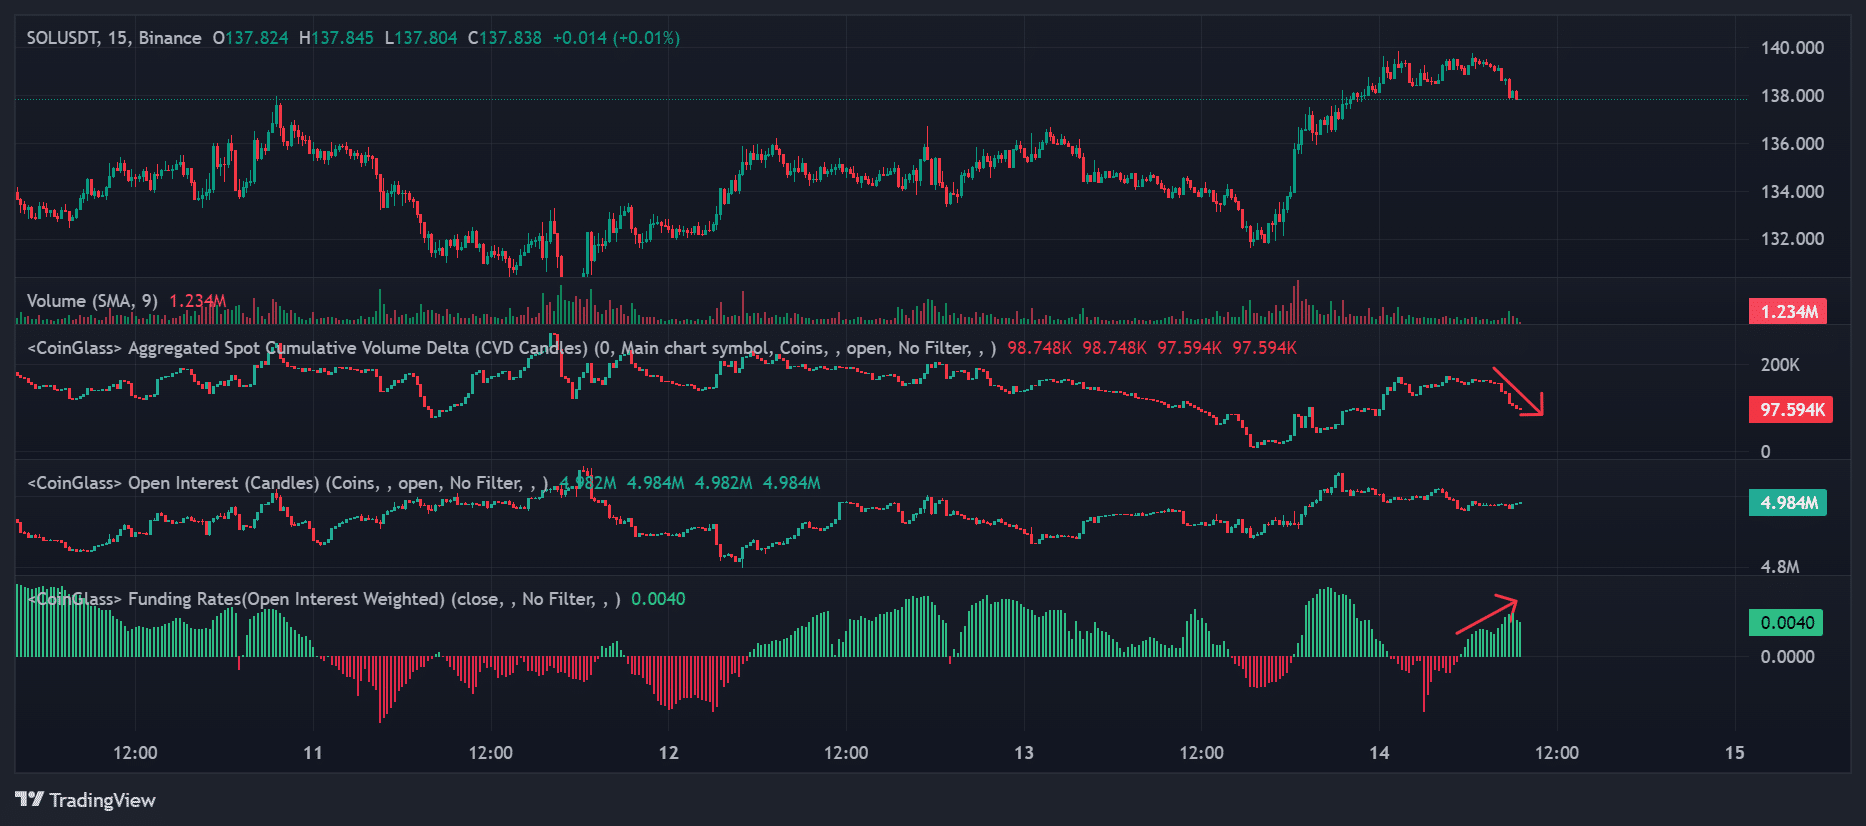Click the 138.000 price axis label

(x=1792, y=96)
